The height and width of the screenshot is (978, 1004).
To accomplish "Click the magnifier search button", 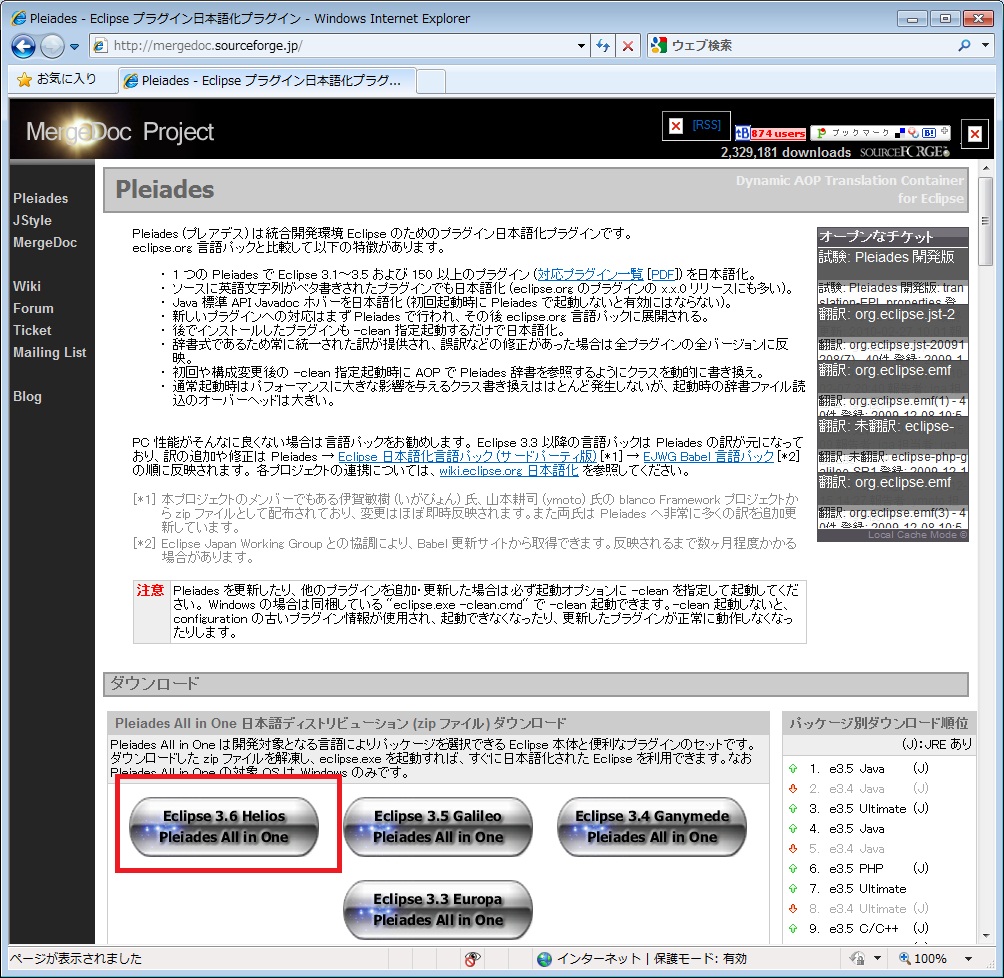I will pos(964,45).
